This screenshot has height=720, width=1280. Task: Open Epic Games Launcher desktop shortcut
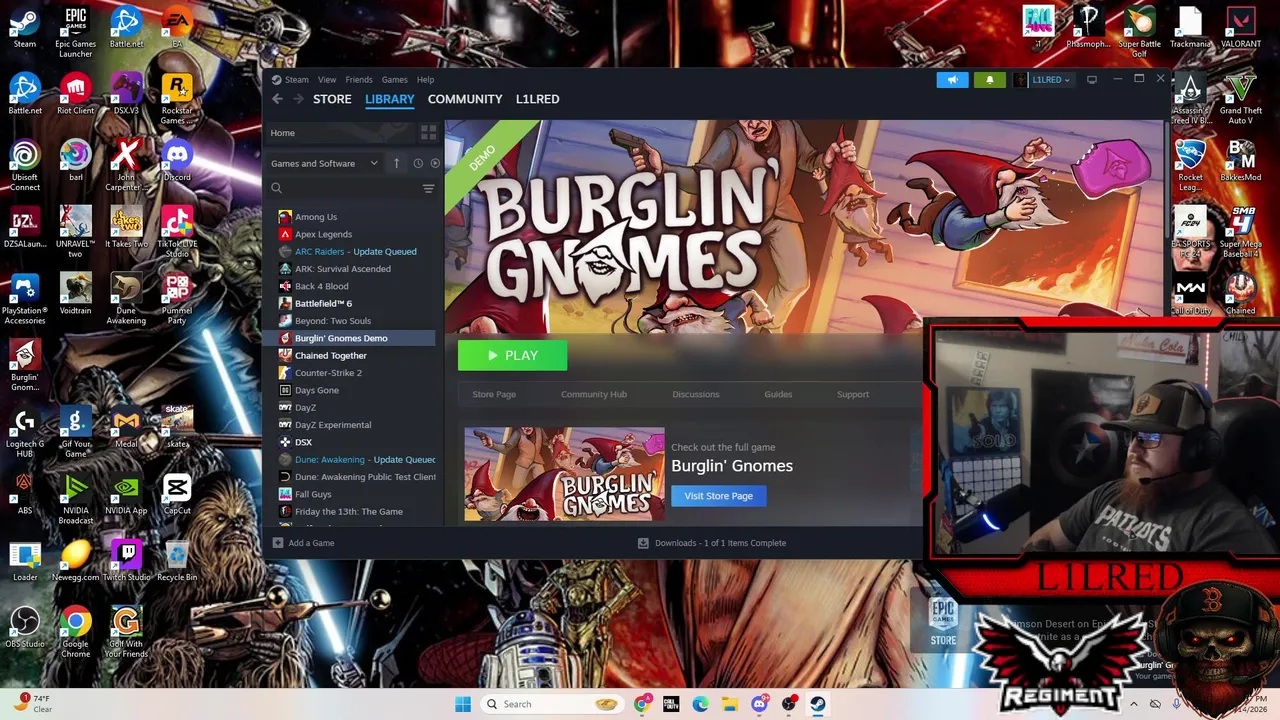tap(75, 32)
